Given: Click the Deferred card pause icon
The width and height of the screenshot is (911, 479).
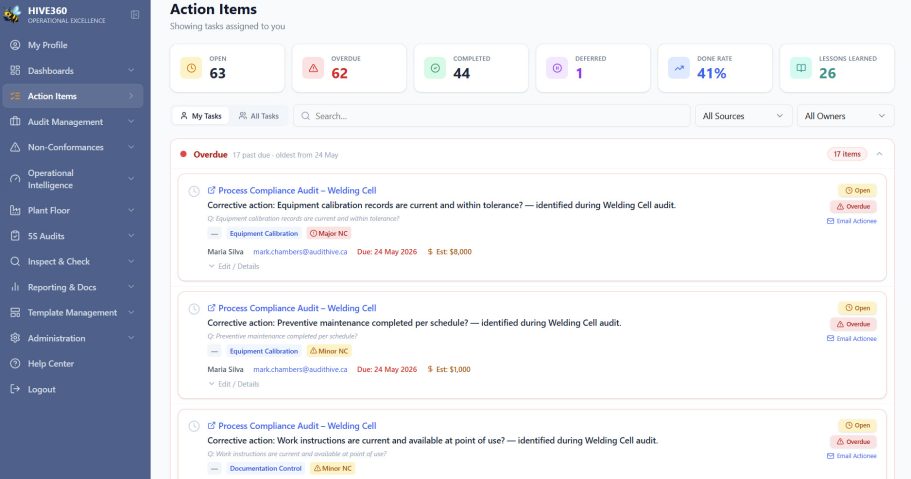Looking at the screenshot, I should pyautogui.click(x=557, y=68).
